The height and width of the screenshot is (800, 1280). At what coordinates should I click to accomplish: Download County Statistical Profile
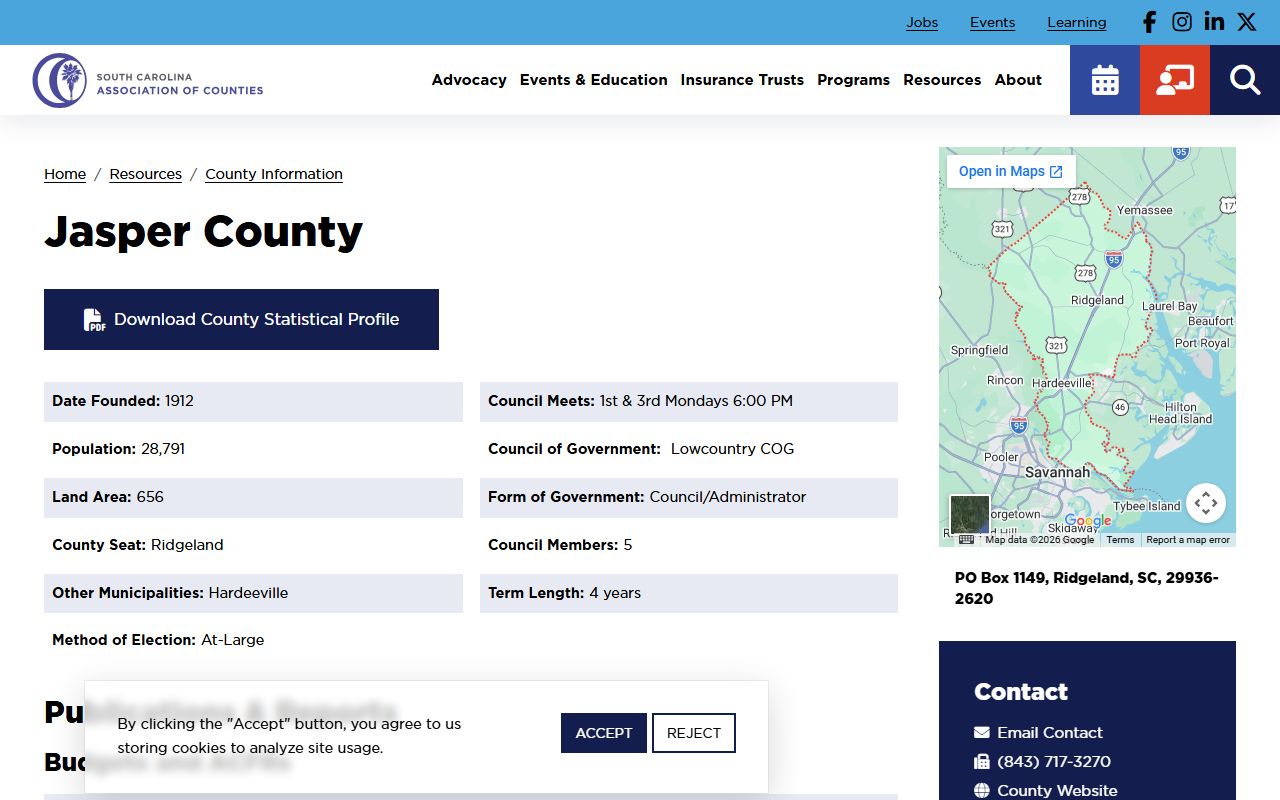tap(241, 320)
